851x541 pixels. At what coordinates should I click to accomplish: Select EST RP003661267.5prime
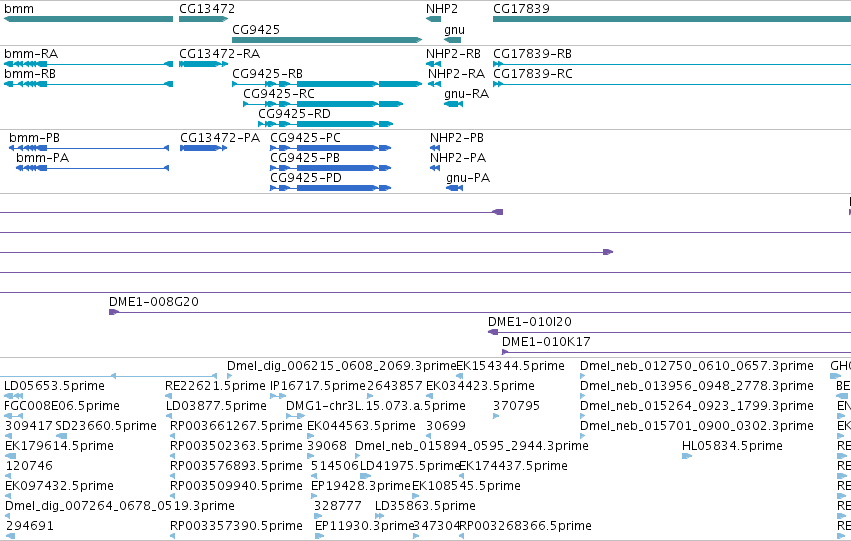pos(173,436)
